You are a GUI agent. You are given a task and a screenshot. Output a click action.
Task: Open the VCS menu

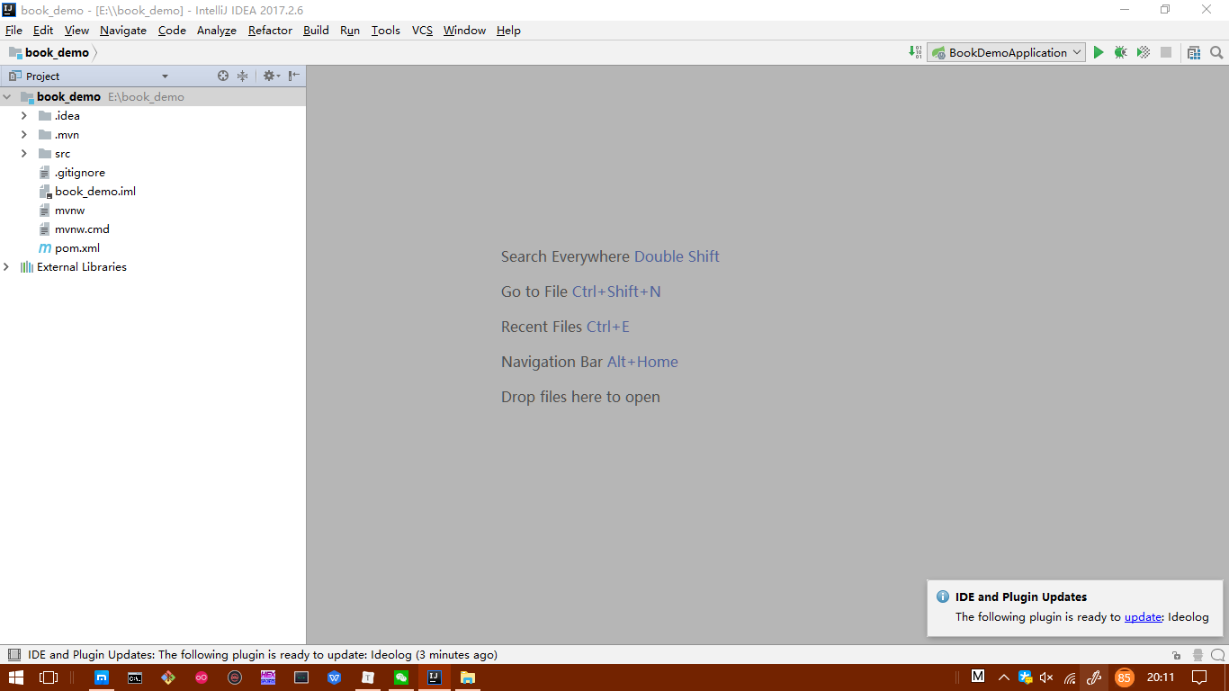pos(422,31)
